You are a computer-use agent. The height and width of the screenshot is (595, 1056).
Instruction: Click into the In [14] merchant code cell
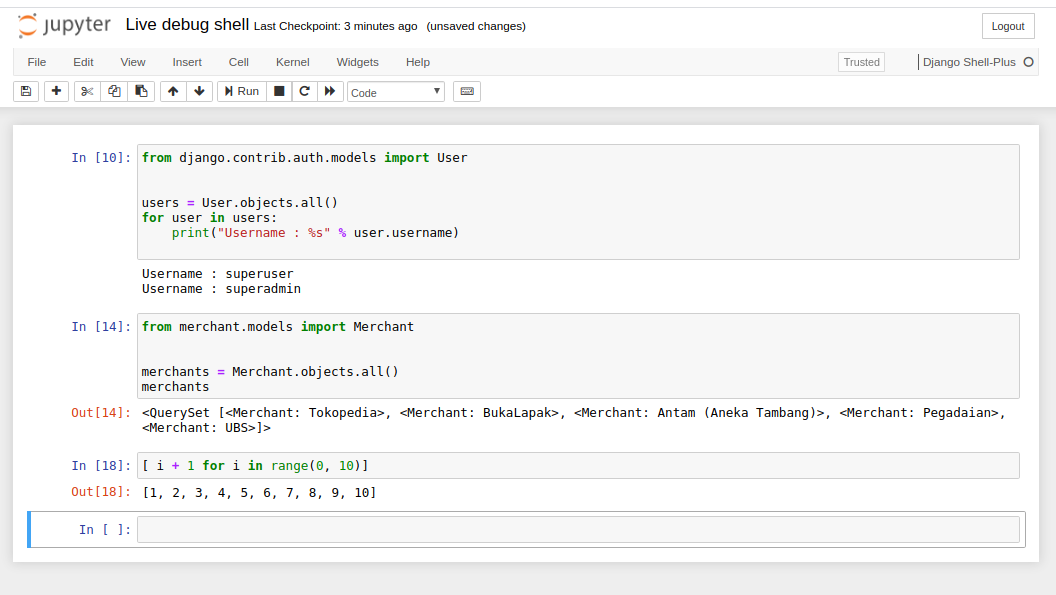pyautogui.click(x=579, y=356)
